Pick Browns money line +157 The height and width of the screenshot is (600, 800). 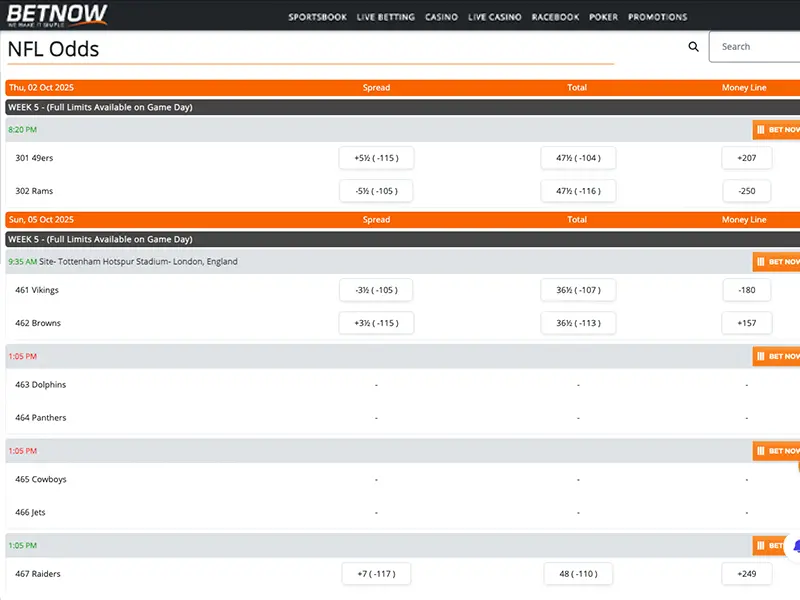(x=746, y=323)
